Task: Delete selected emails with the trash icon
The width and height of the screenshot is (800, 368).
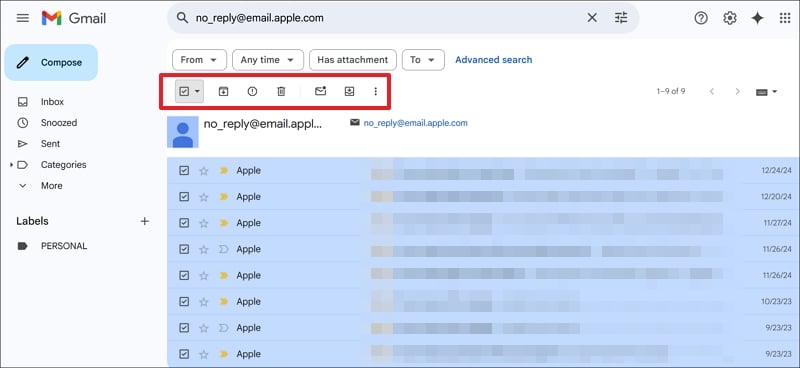Action: click(x=281, y=91)
